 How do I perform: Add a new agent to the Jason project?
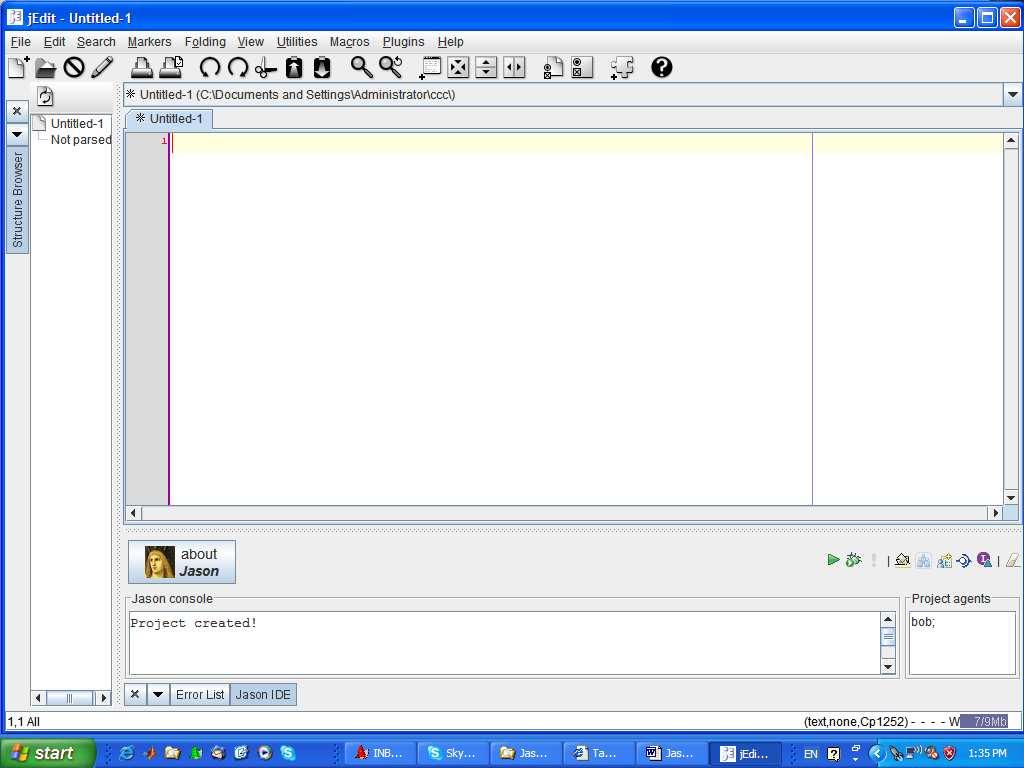[x=944, y=560]
